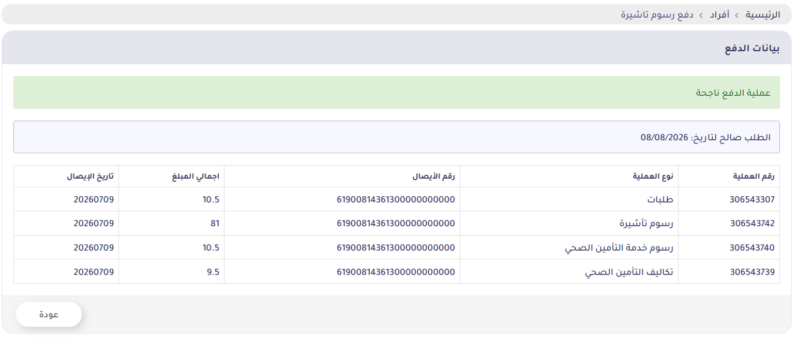
Task: Select دفع رسوم تاشيرة breadcrumb item
Action: pos(657,15)
